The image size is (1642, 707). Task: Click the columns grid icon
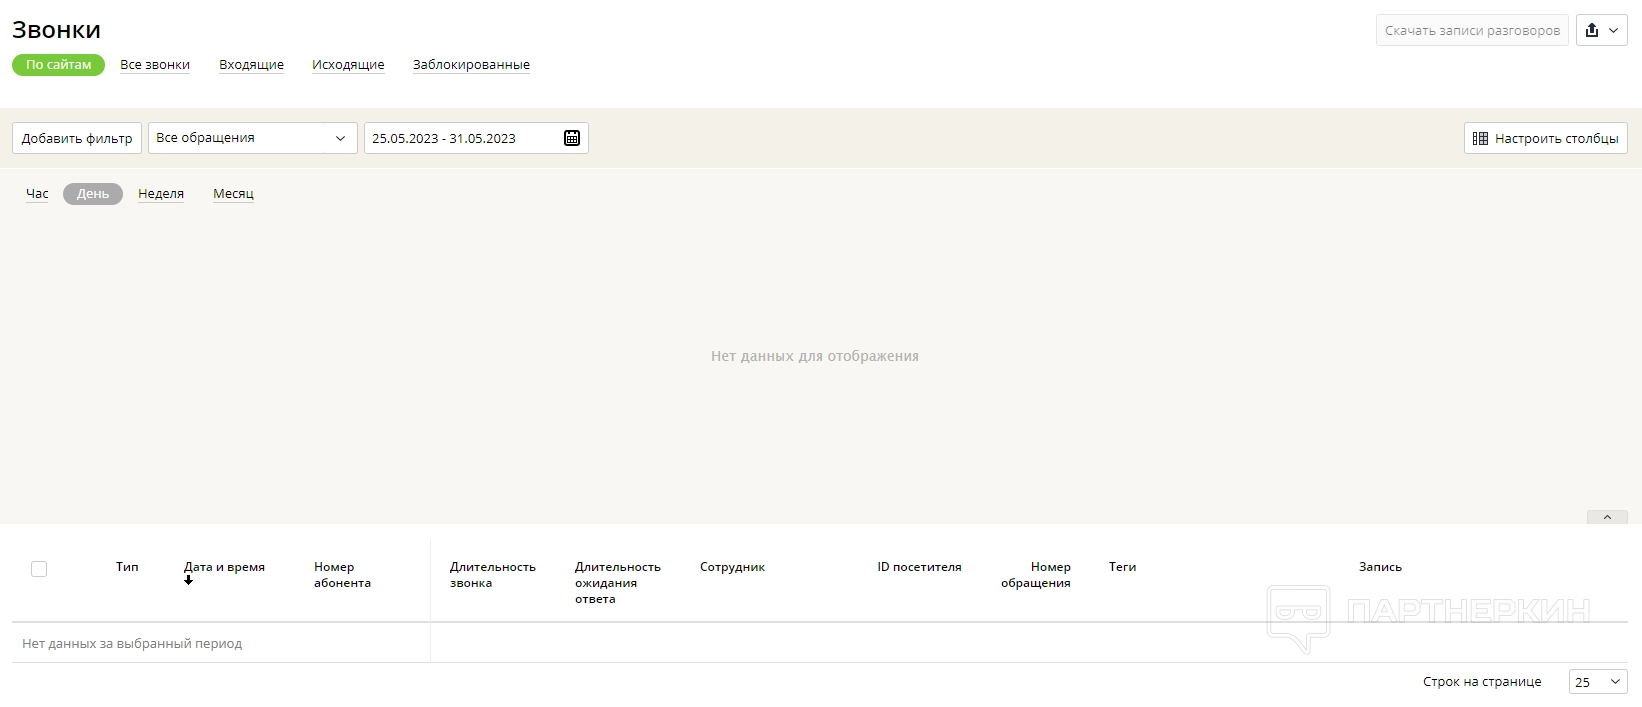click(x=1480, y=139)
